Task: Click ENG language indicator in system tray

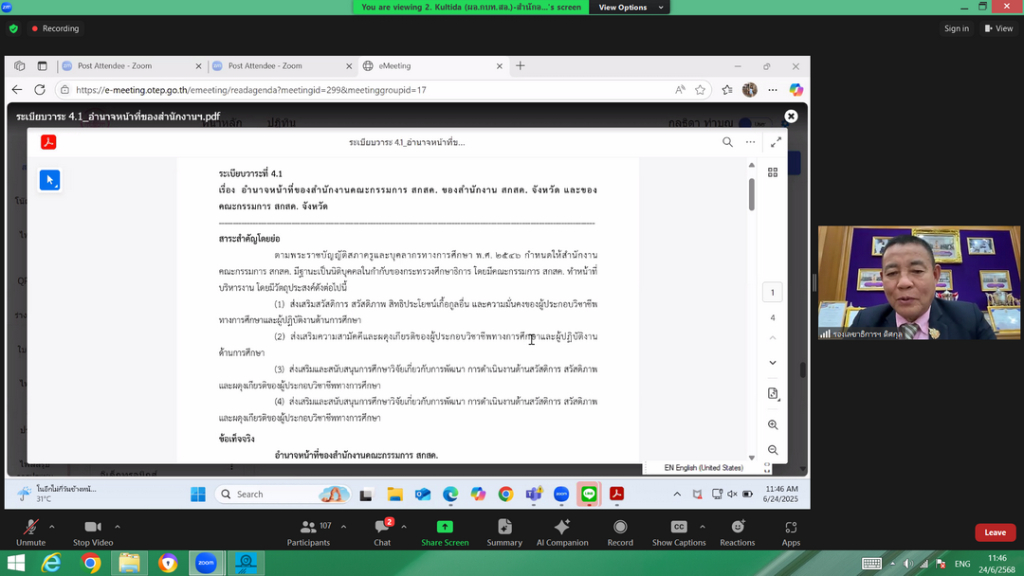Action: point(962,564)
